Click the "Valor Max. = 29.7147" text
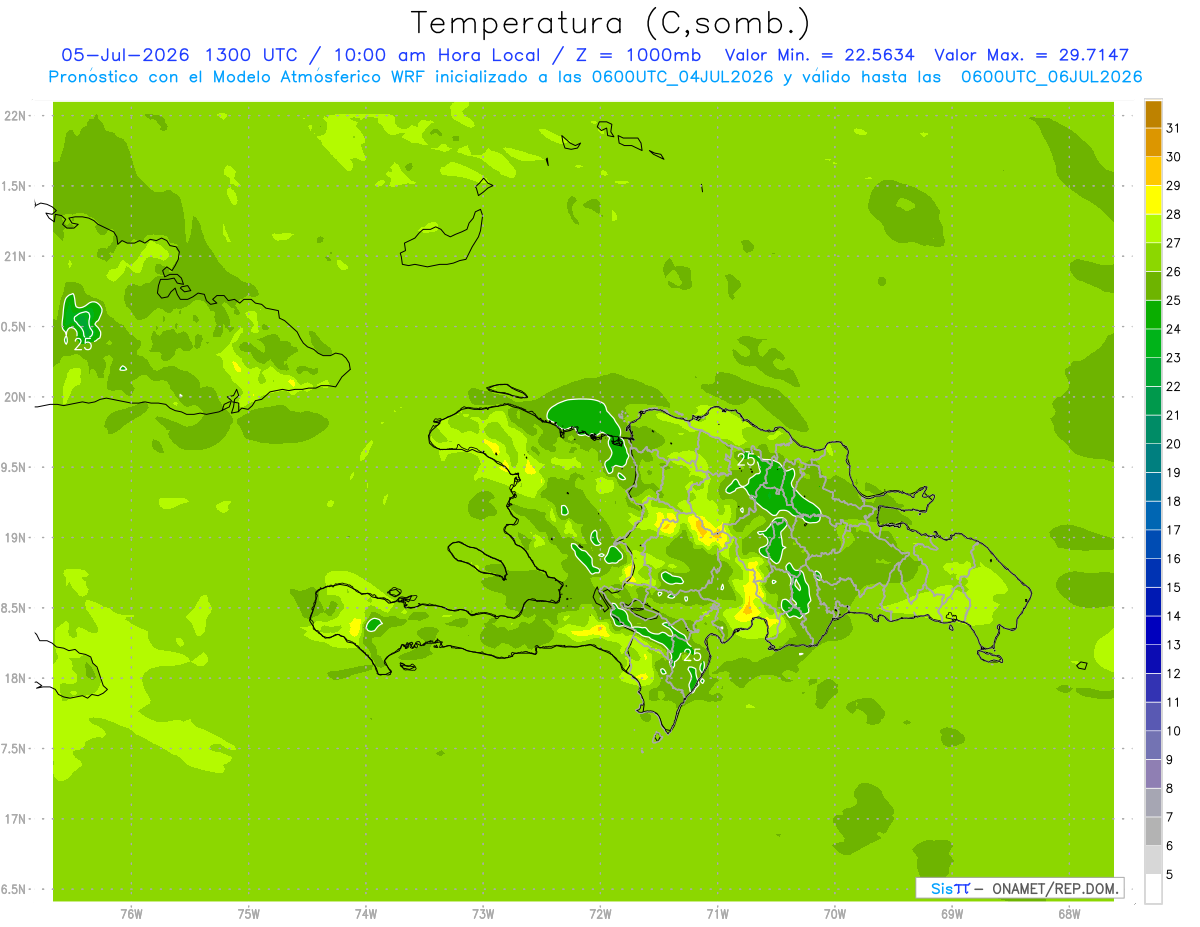 [x=1031, y=55]
